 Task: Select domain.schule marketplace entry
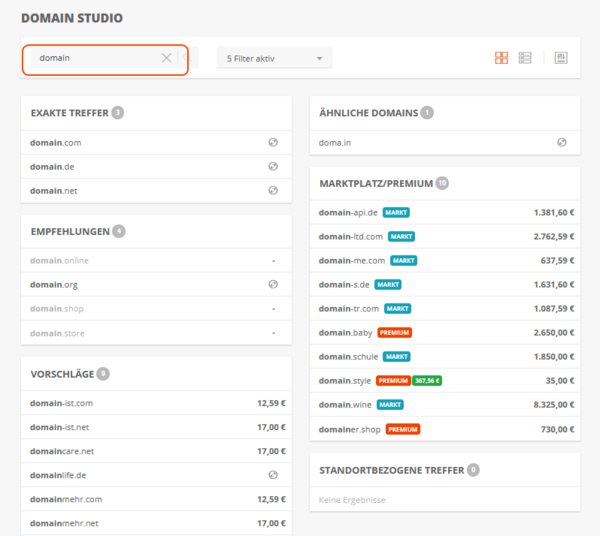[445, 357]
